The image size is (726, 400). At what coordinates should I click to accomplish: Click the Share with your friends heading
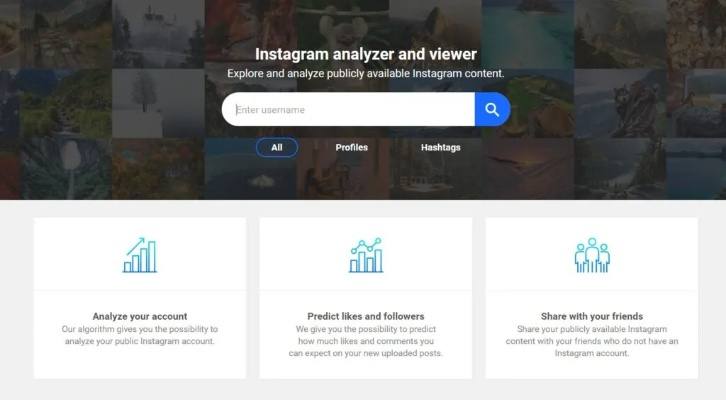(592, 316)
